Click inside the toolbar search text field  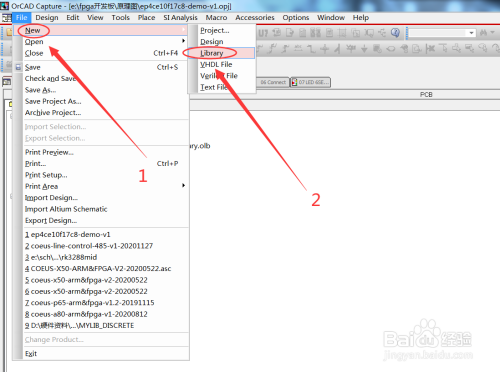tap(437, 33)
